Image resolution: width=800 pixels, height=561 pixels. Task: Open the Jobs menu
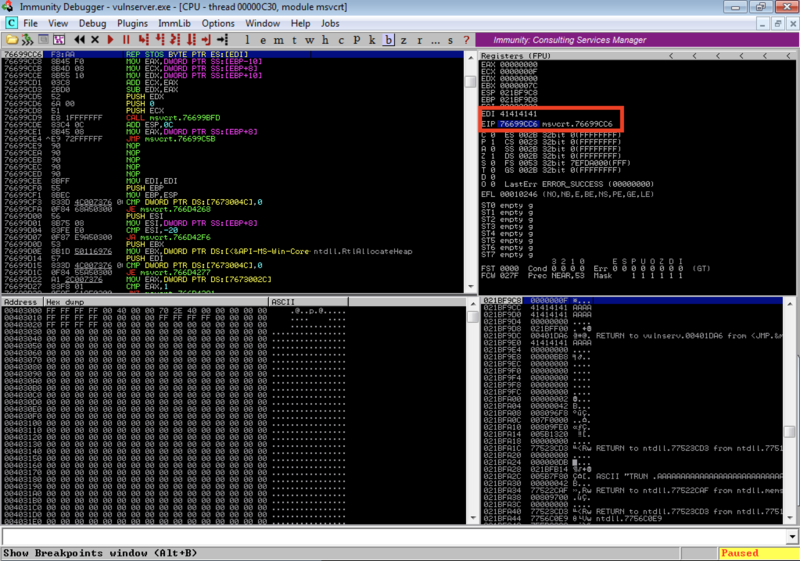point(330,23)
